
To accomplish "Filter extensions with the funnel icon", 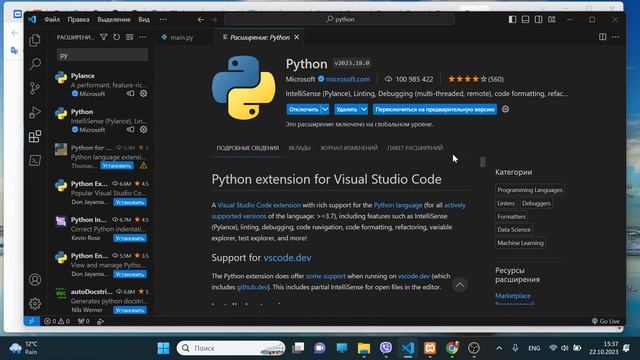I will (x=104, y=37).
